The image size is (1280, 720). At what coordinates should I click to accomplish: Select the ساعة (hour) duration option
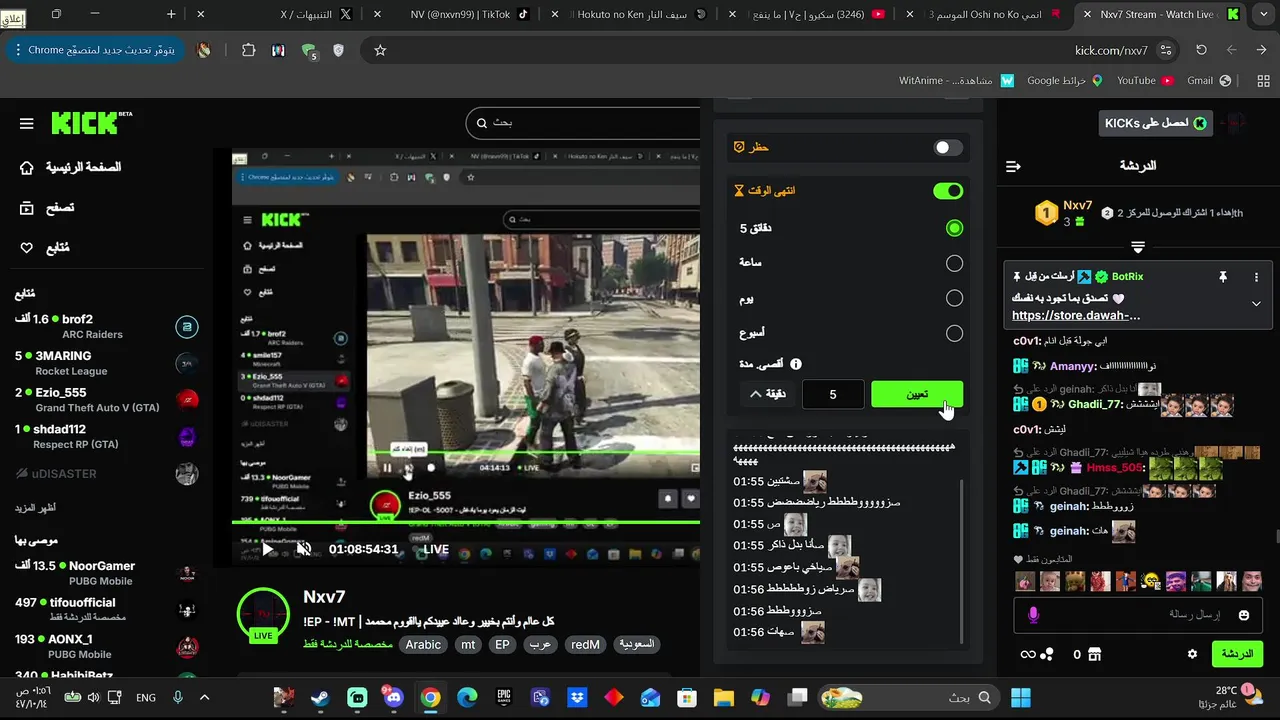[954, 263]
